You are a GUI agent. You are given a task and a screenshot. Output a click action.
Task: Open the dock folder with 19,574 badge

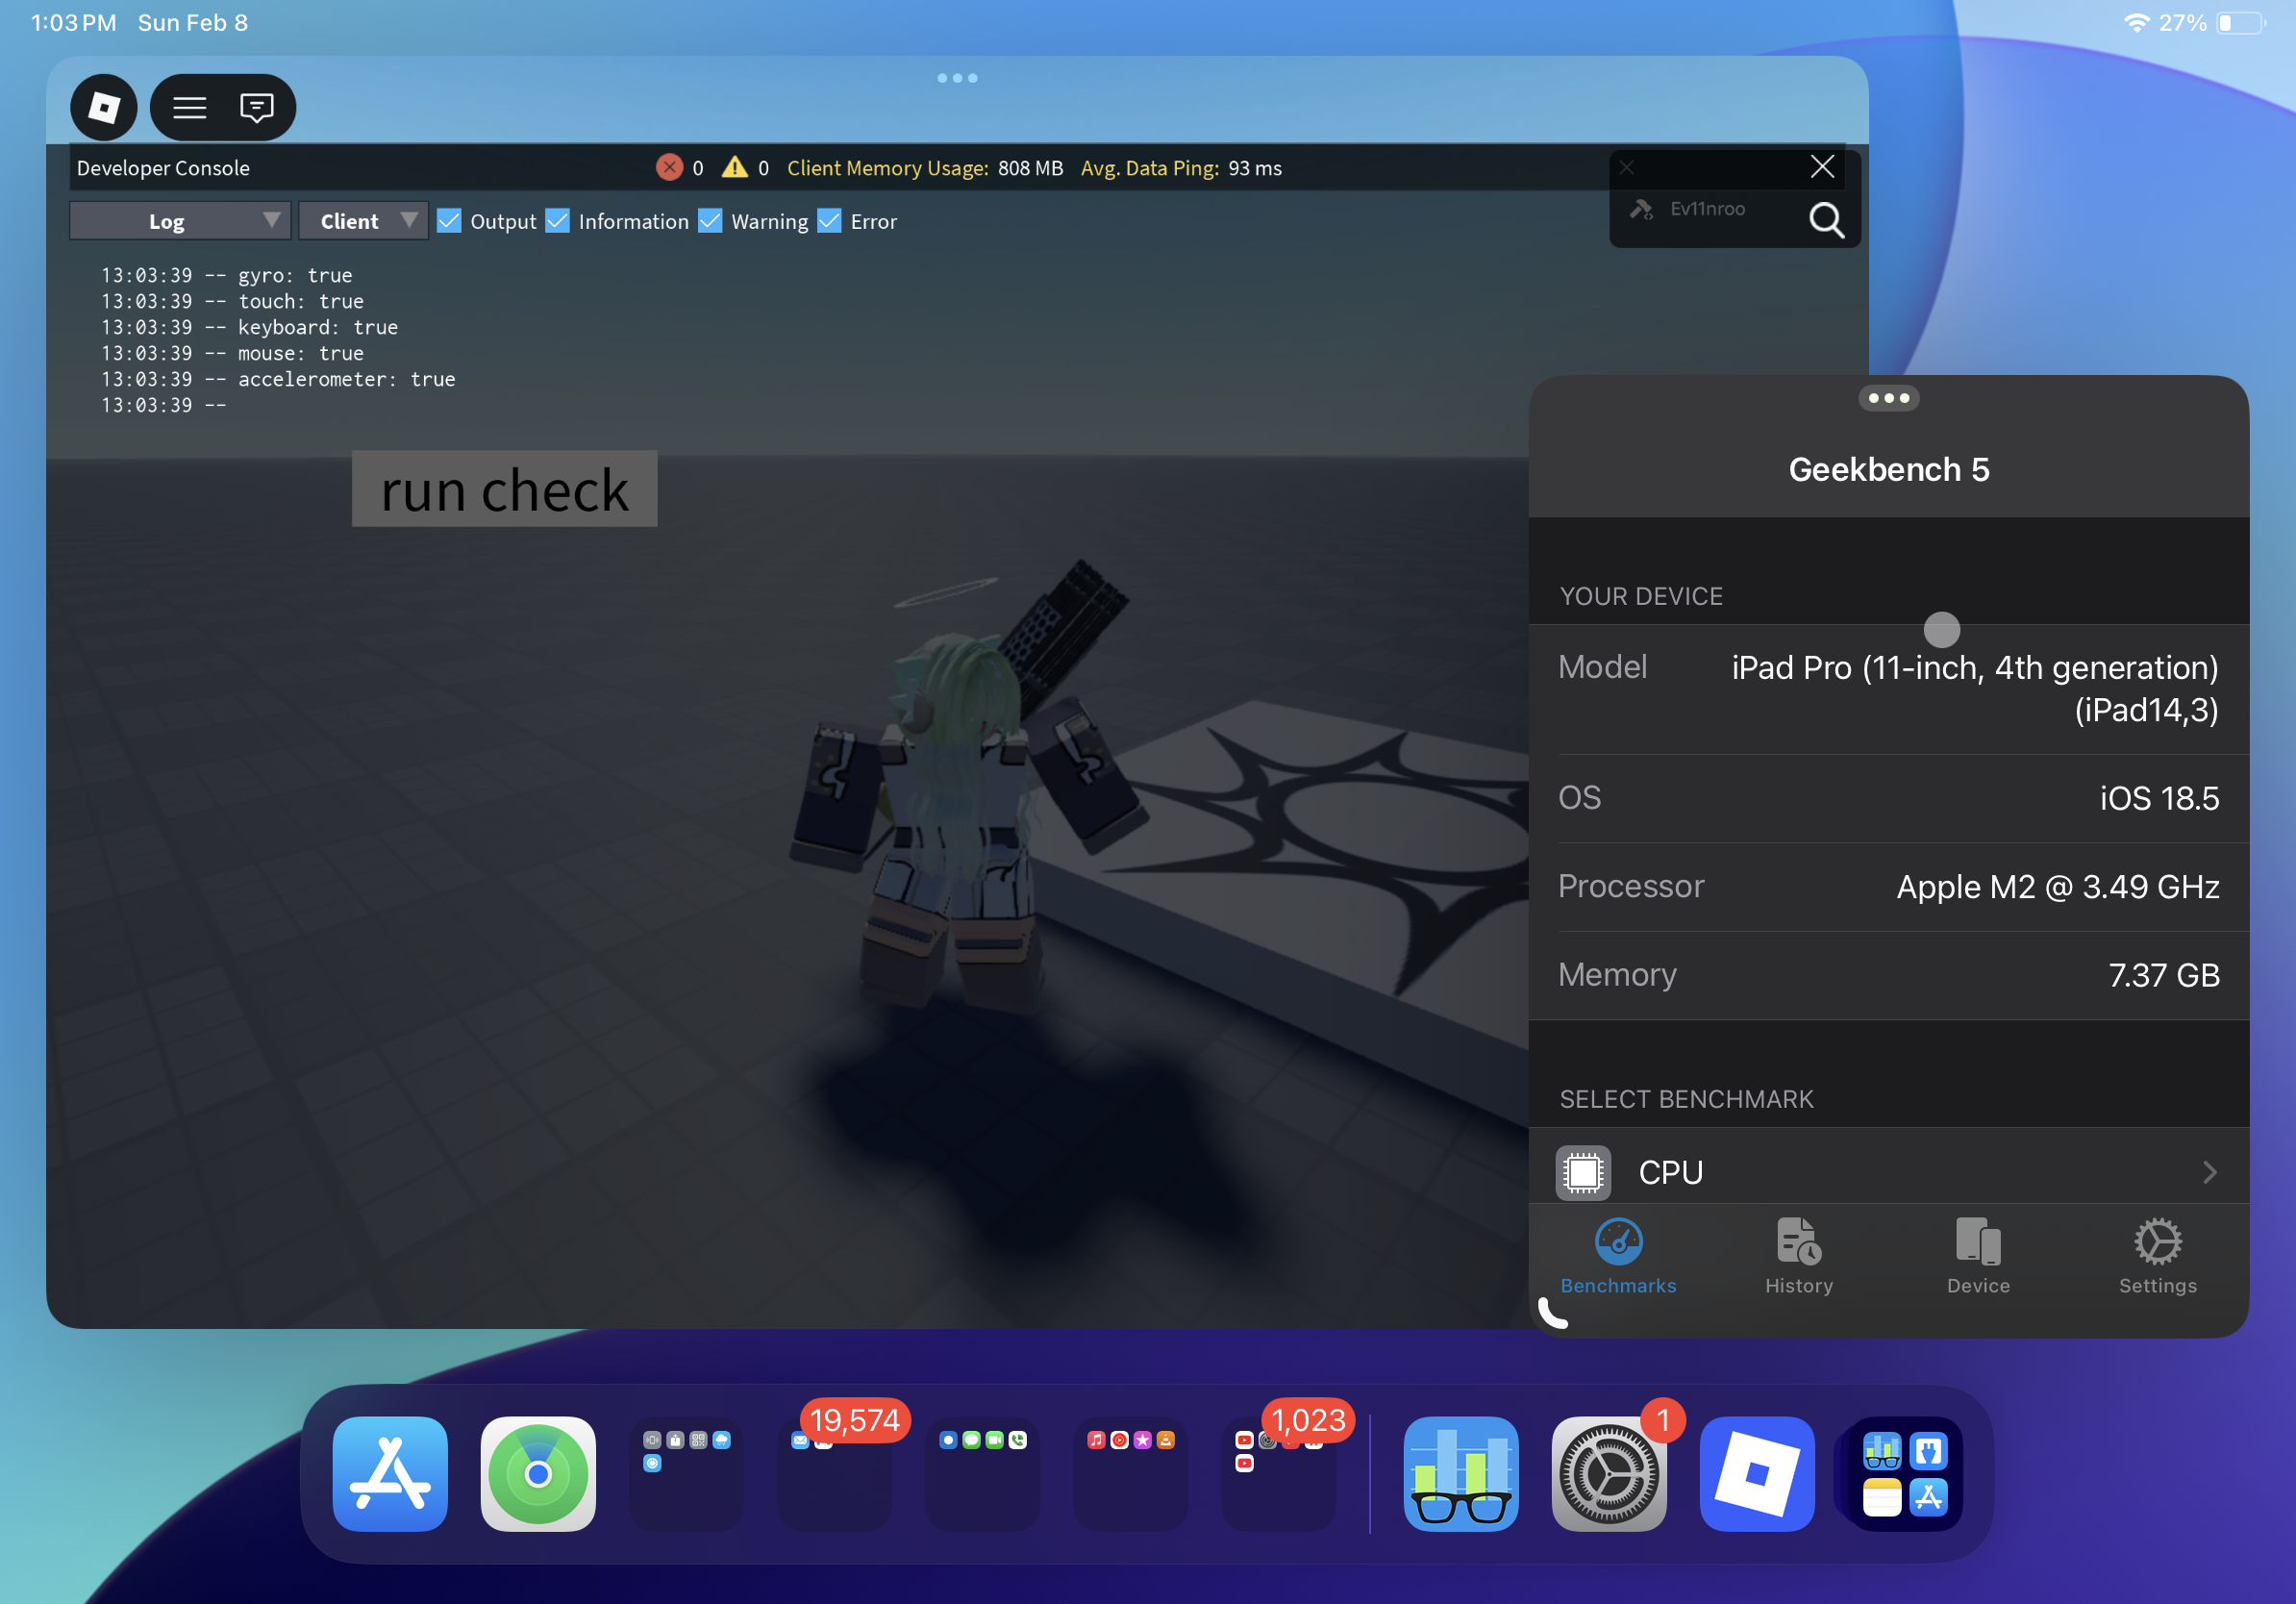pyautogui.click(x=834, y=1473)
